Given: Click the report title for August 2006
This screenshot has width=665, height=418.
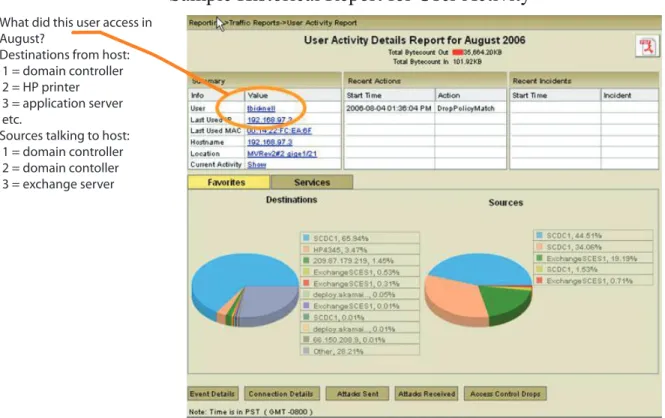Looking at the screenshot, I should tap(414, 40).
